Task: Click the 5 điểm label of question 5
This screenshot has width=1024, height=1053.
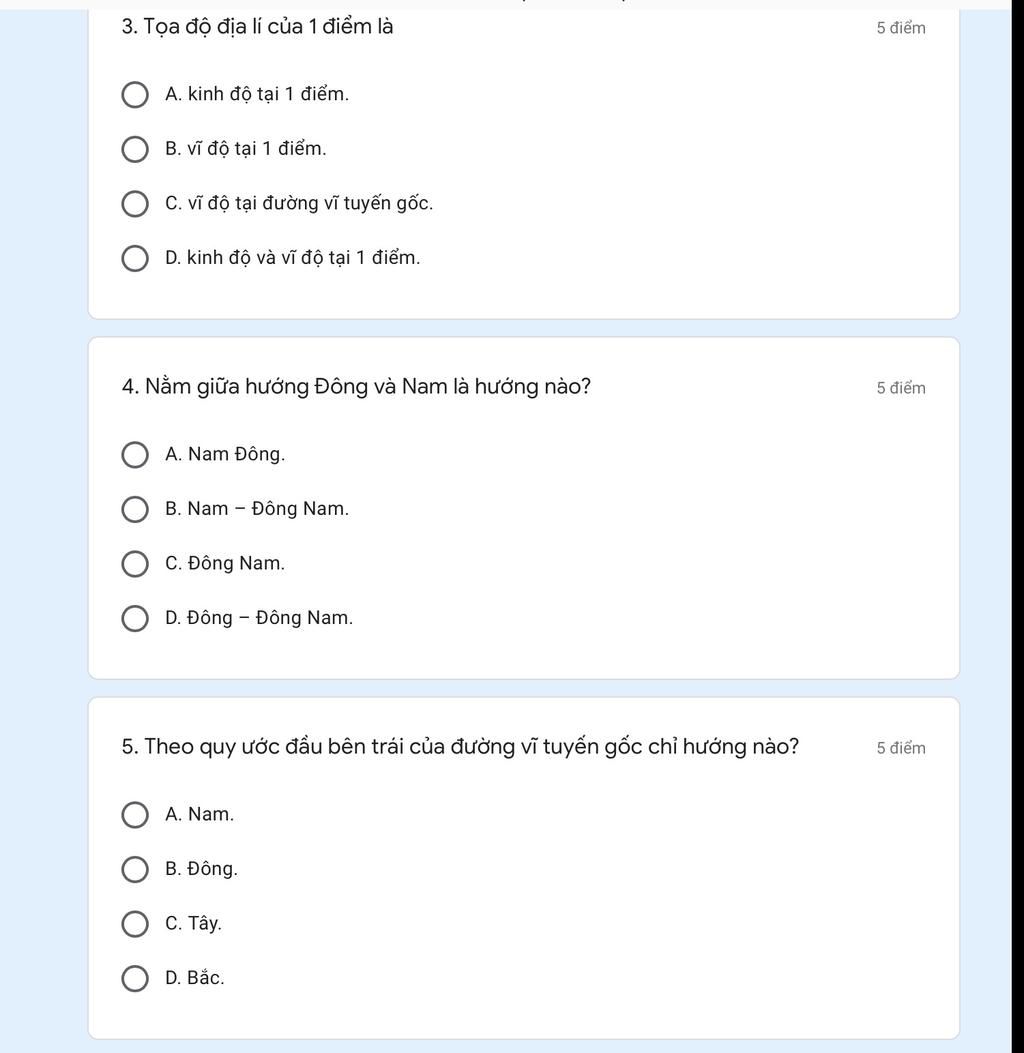Action: (900, 748)
